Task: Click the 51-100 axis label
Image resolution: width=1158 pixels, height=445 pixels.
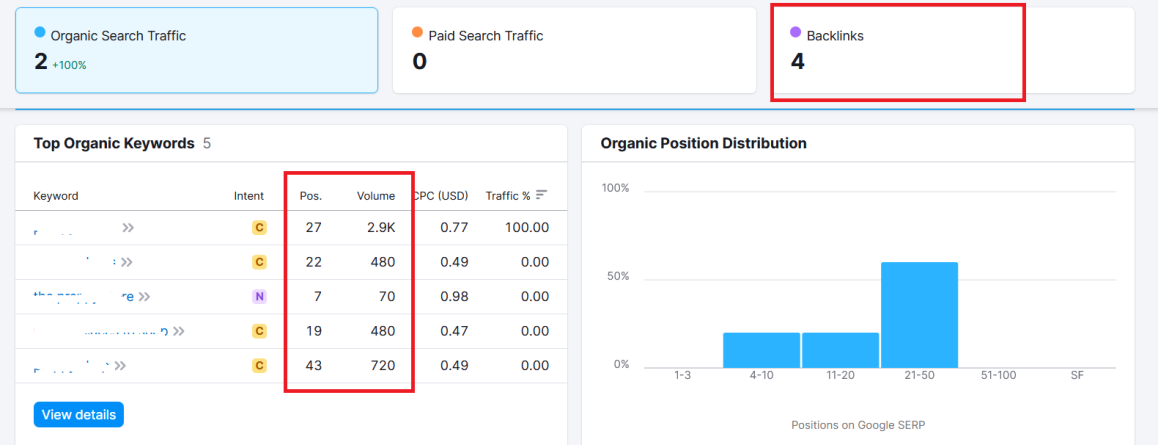Action: [998, 376]
